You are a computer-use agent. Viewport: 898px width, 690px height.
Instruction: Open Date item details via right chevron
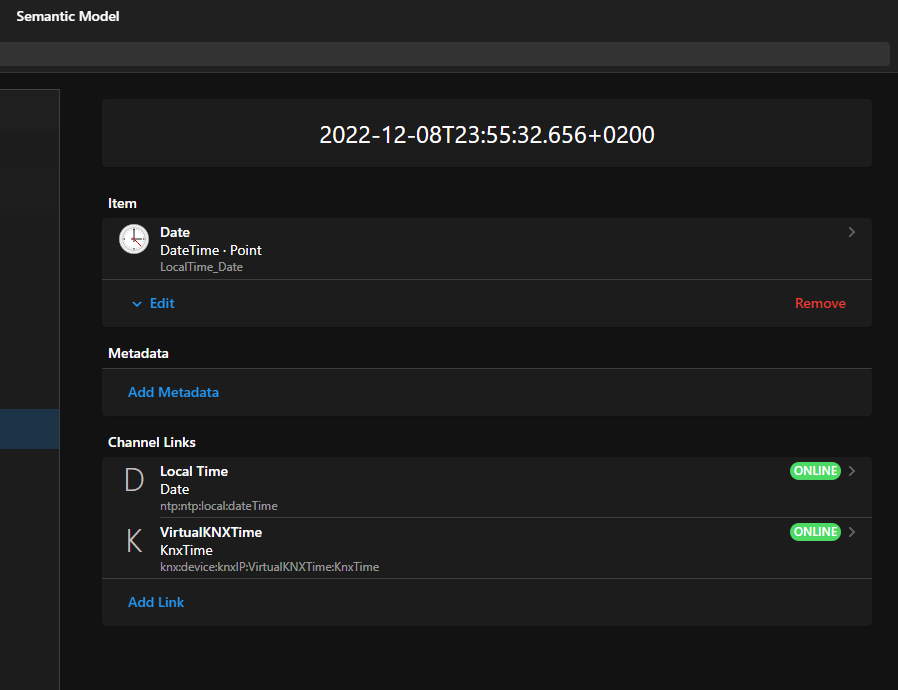point(852,232)
